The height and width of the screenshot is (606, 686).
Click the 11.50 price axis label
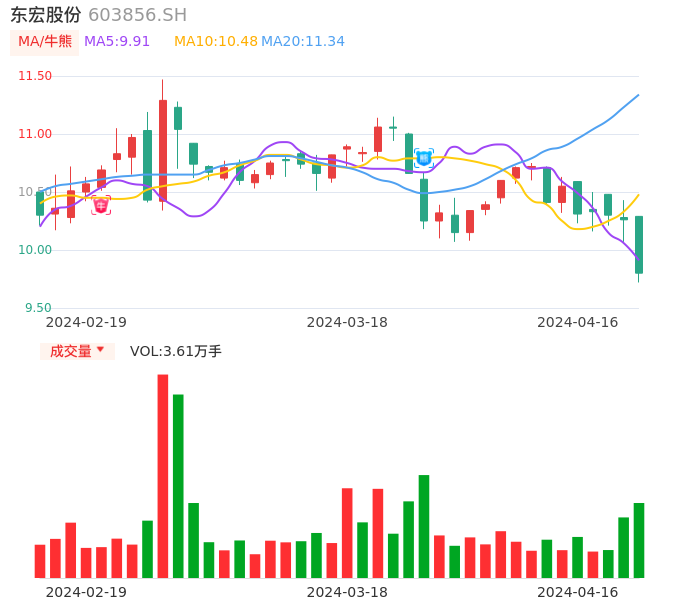pyautogui.click(x=35, y=76)
